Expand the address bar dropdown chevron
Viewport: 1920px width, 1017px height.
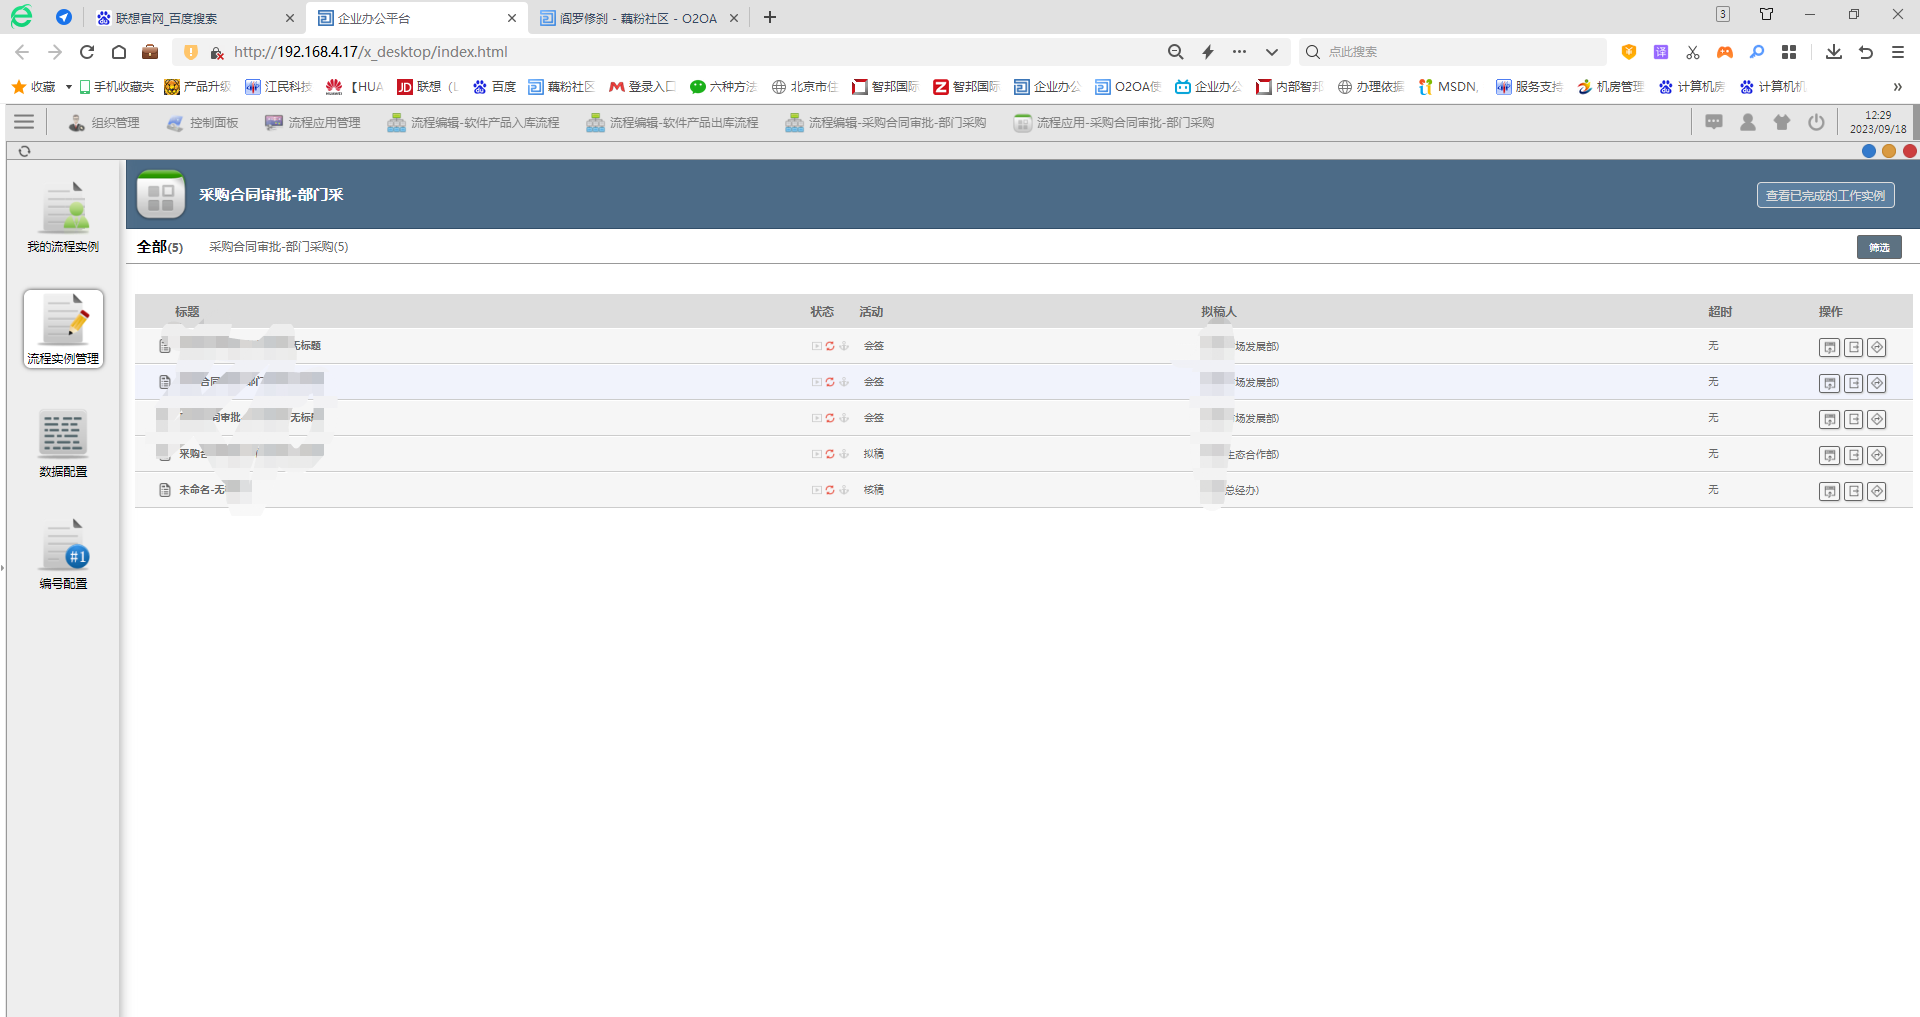[x=1271, y=52]
